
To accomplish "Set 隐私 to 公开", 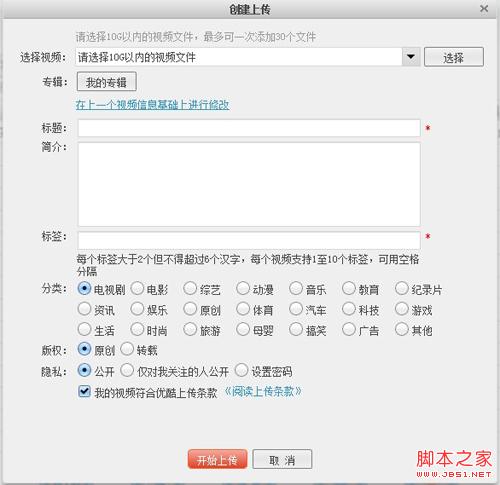I will pyautogui.click(x=84, y=370).
